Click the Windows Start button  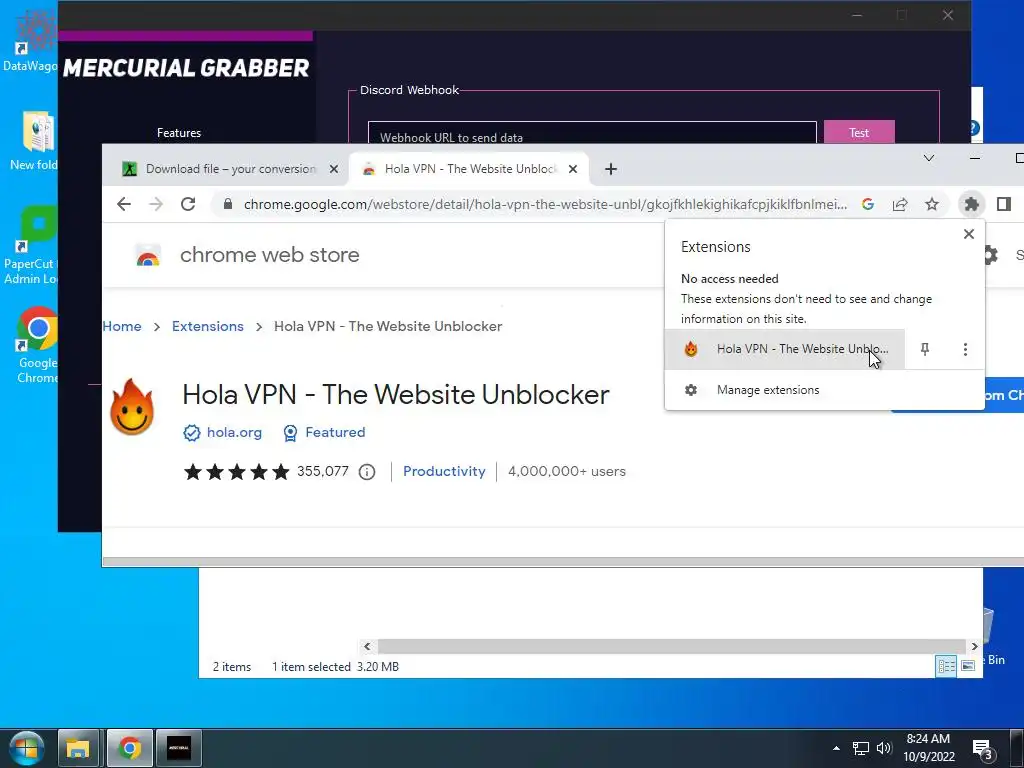point(26,748)
